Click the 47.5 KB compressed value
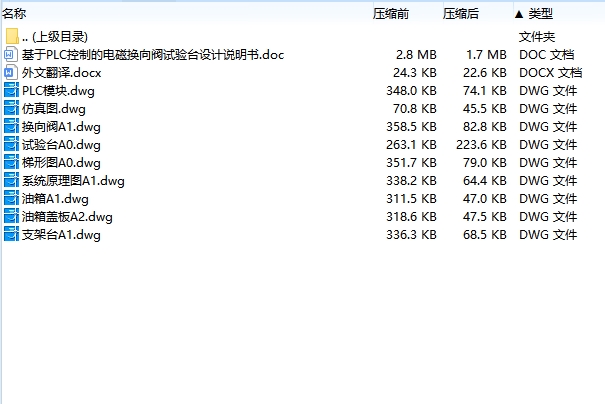Image resolution: width=605 pixels, height=404 pixels. pos(485,217)
